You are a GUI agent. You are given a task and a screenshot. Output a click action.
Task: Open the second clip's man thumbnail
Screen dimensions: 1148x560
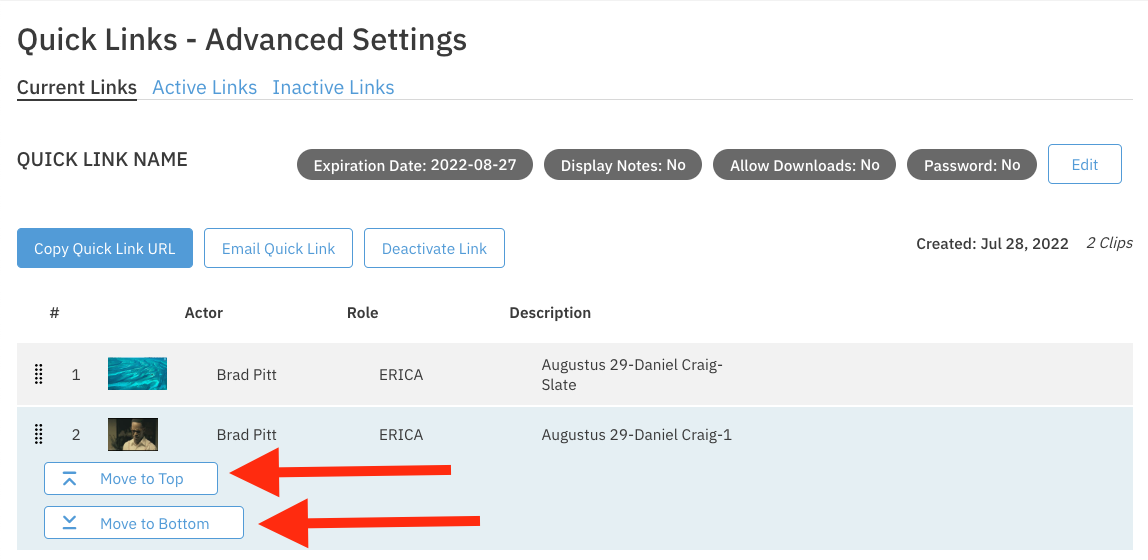point(133,434)
